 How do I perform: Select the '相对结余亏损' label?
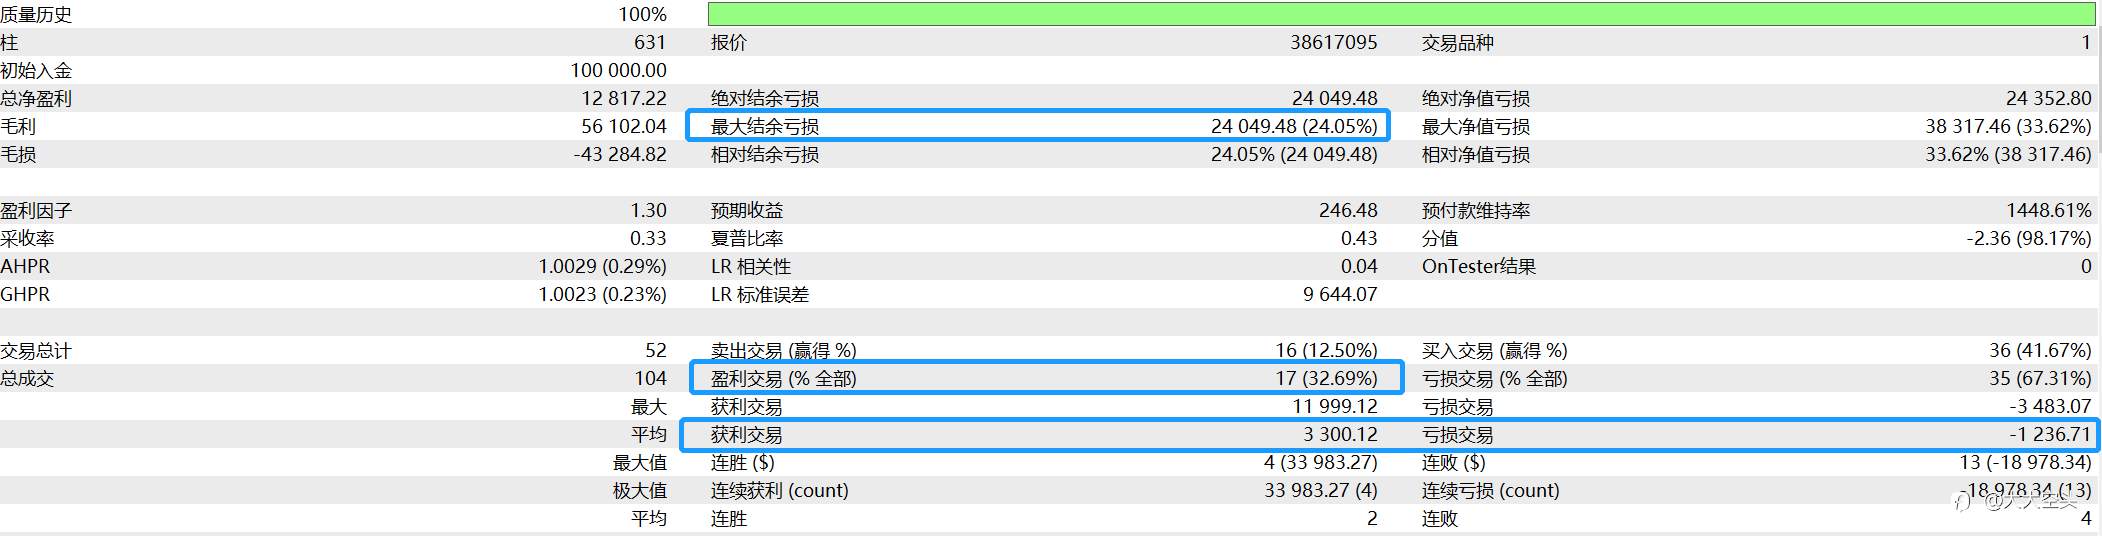tap(764, 154)
